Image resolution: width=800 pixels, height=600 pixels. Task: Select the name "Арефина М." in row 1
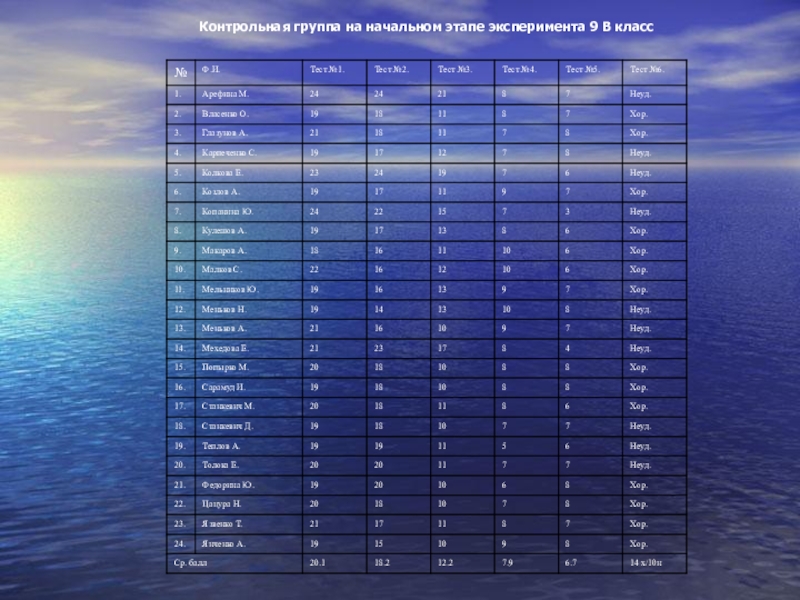225,94
